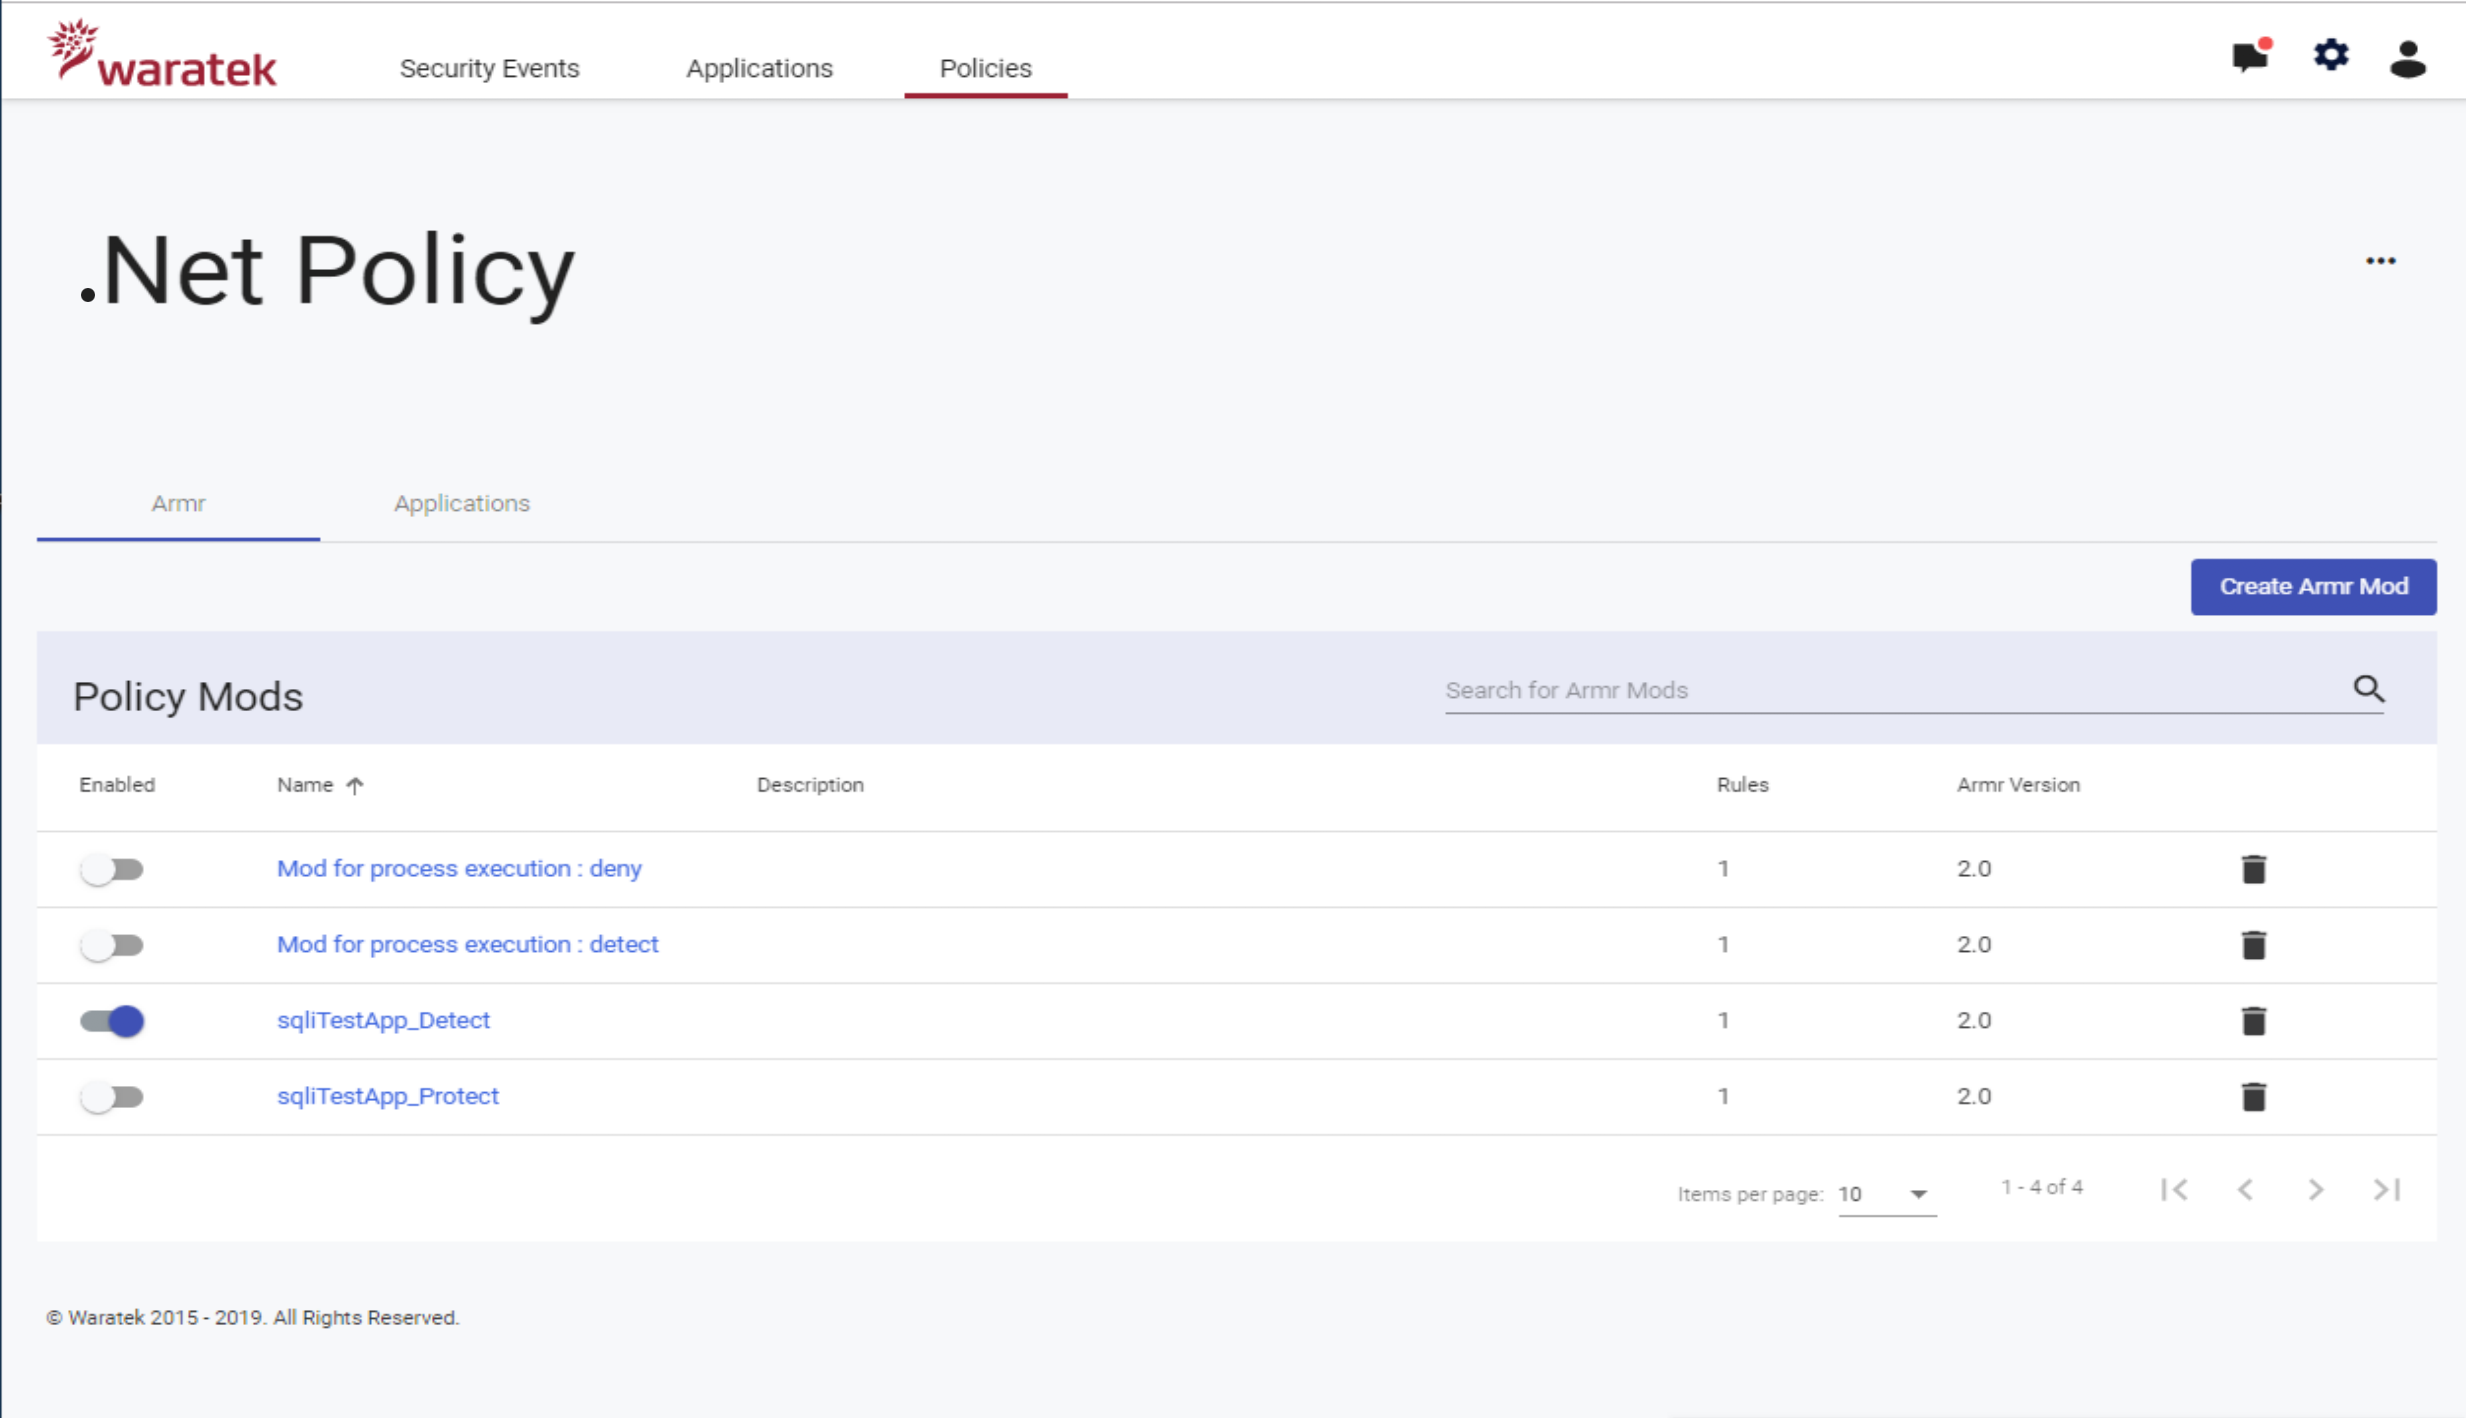
Task: Delete the process execution deny mod
Action: point(2253,869)
